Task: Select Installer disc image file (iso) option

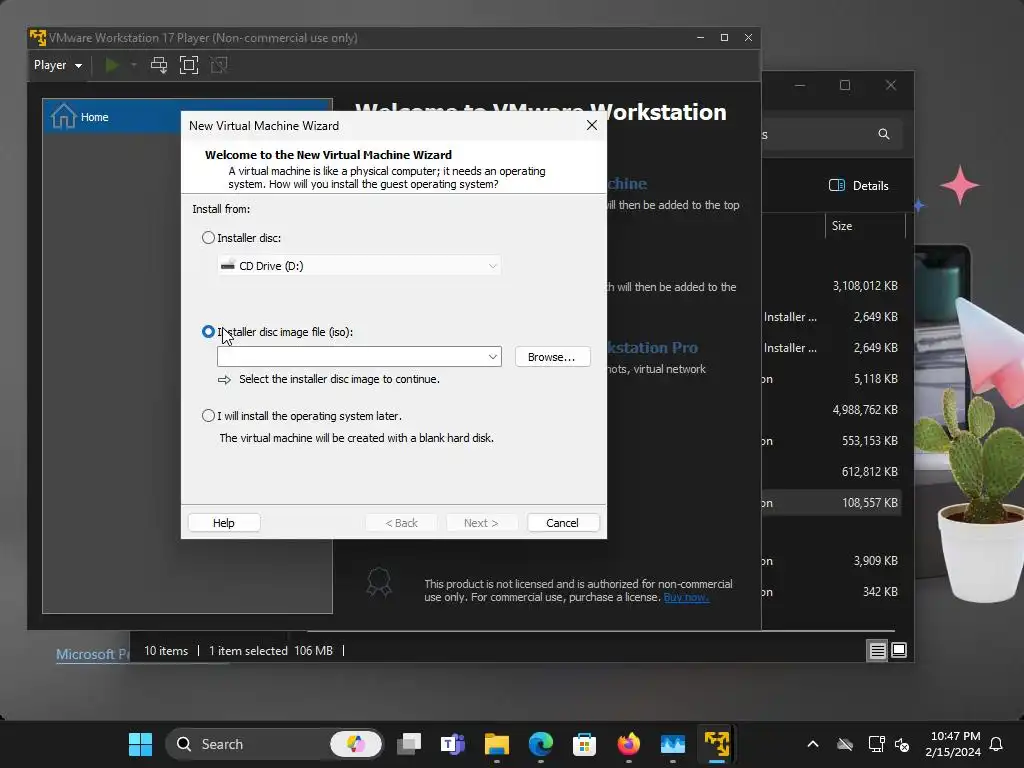Action: 208,332
